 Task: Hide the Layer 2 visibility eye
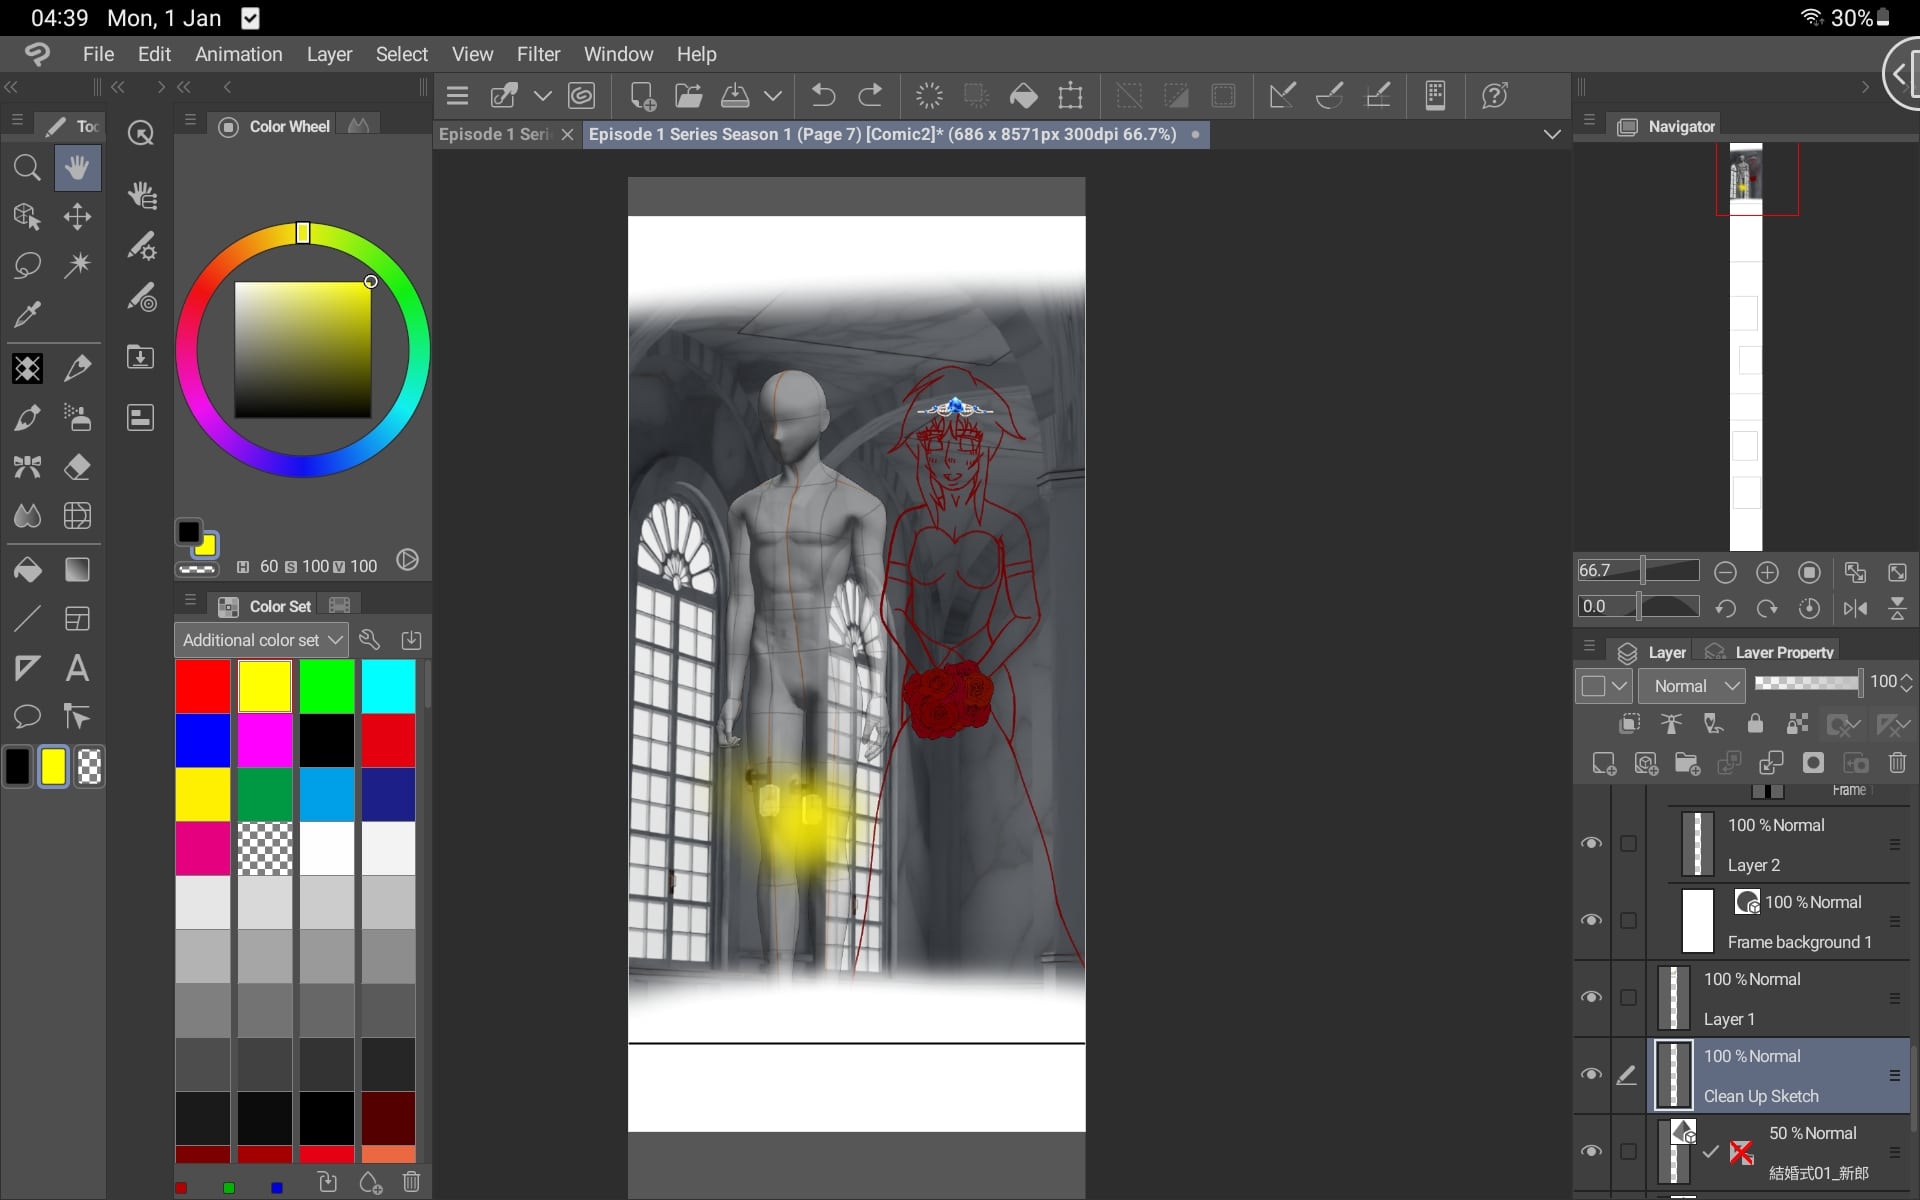point(1591,843)
